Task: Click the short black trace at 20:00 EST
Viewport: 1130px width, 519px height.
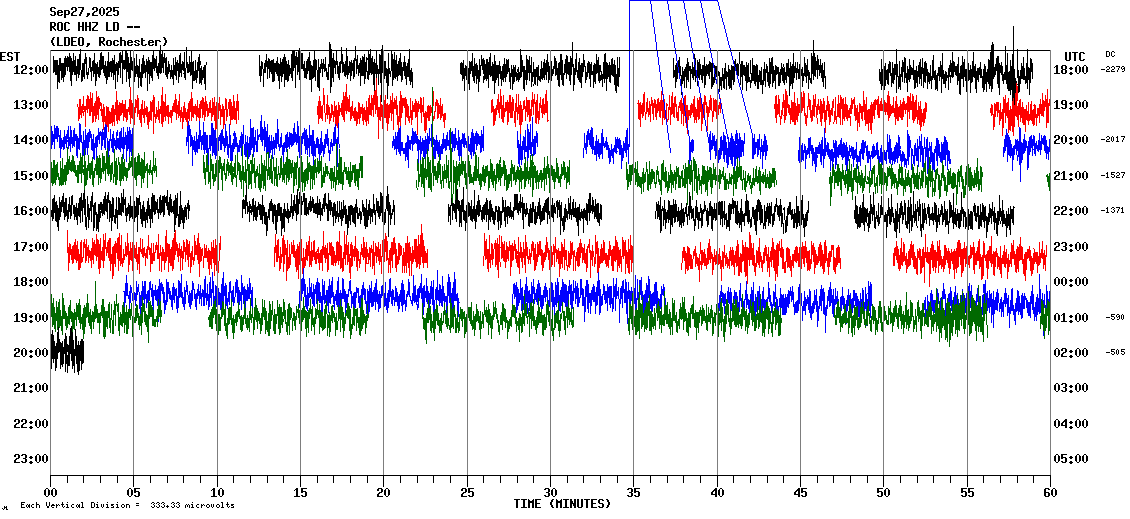Action: coord(67,352)
